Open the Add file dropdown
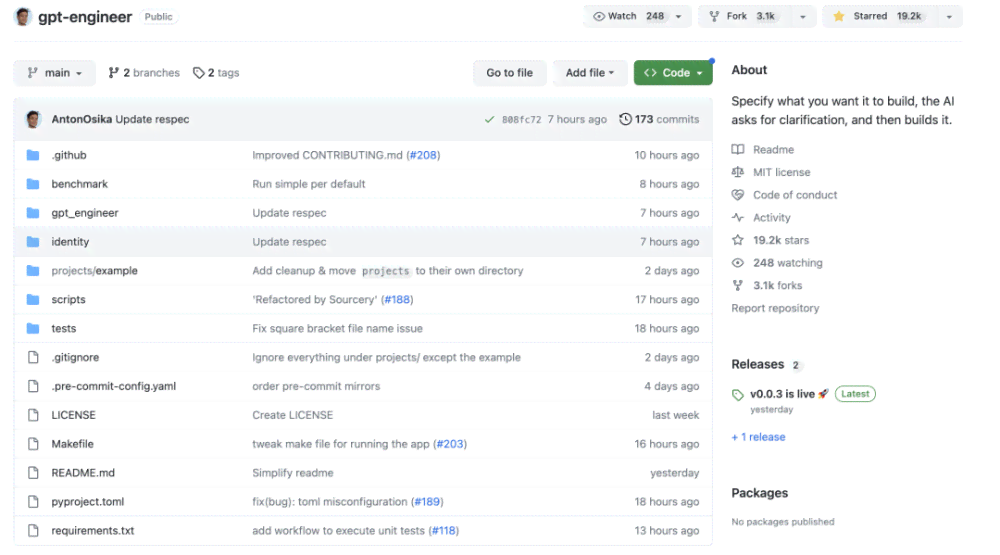The image size is (1000, 555). pyautogui.click(x=590, y=73)
